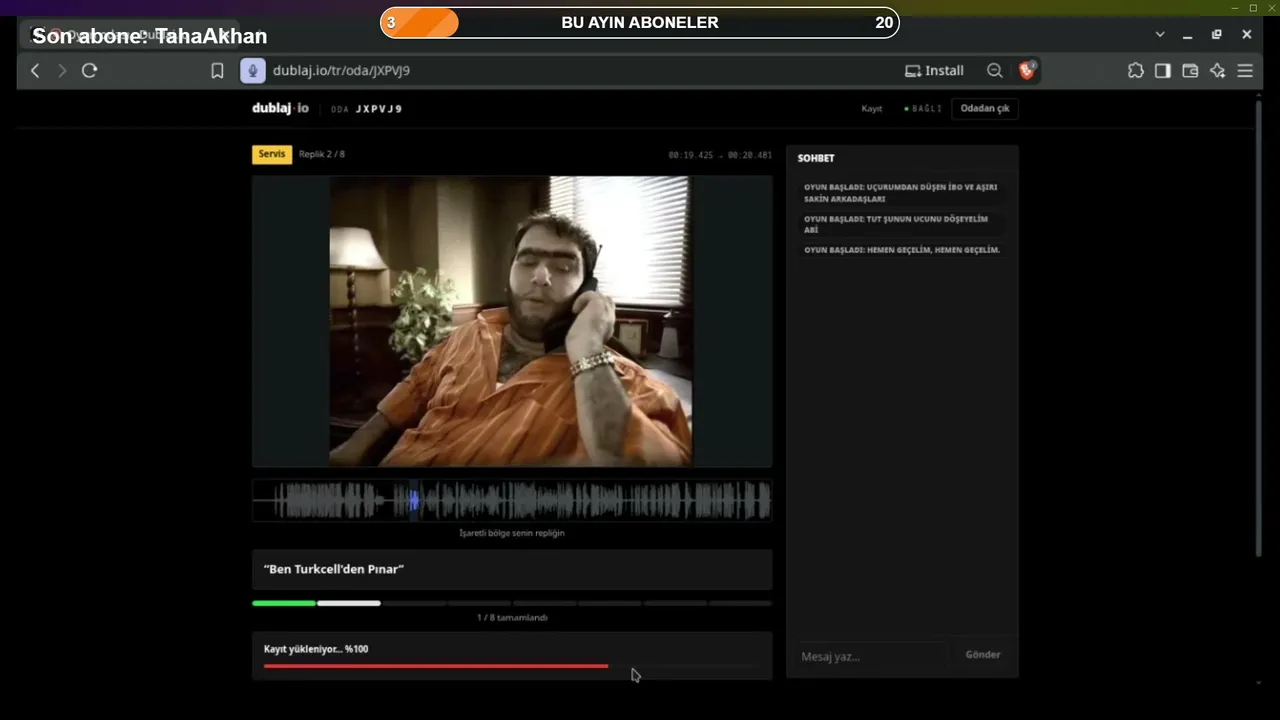Focus the address bar showing dublaj.io/tr/oda/JXPVJ9
The width and height of the screenshot is (1280, 720).
341,71
